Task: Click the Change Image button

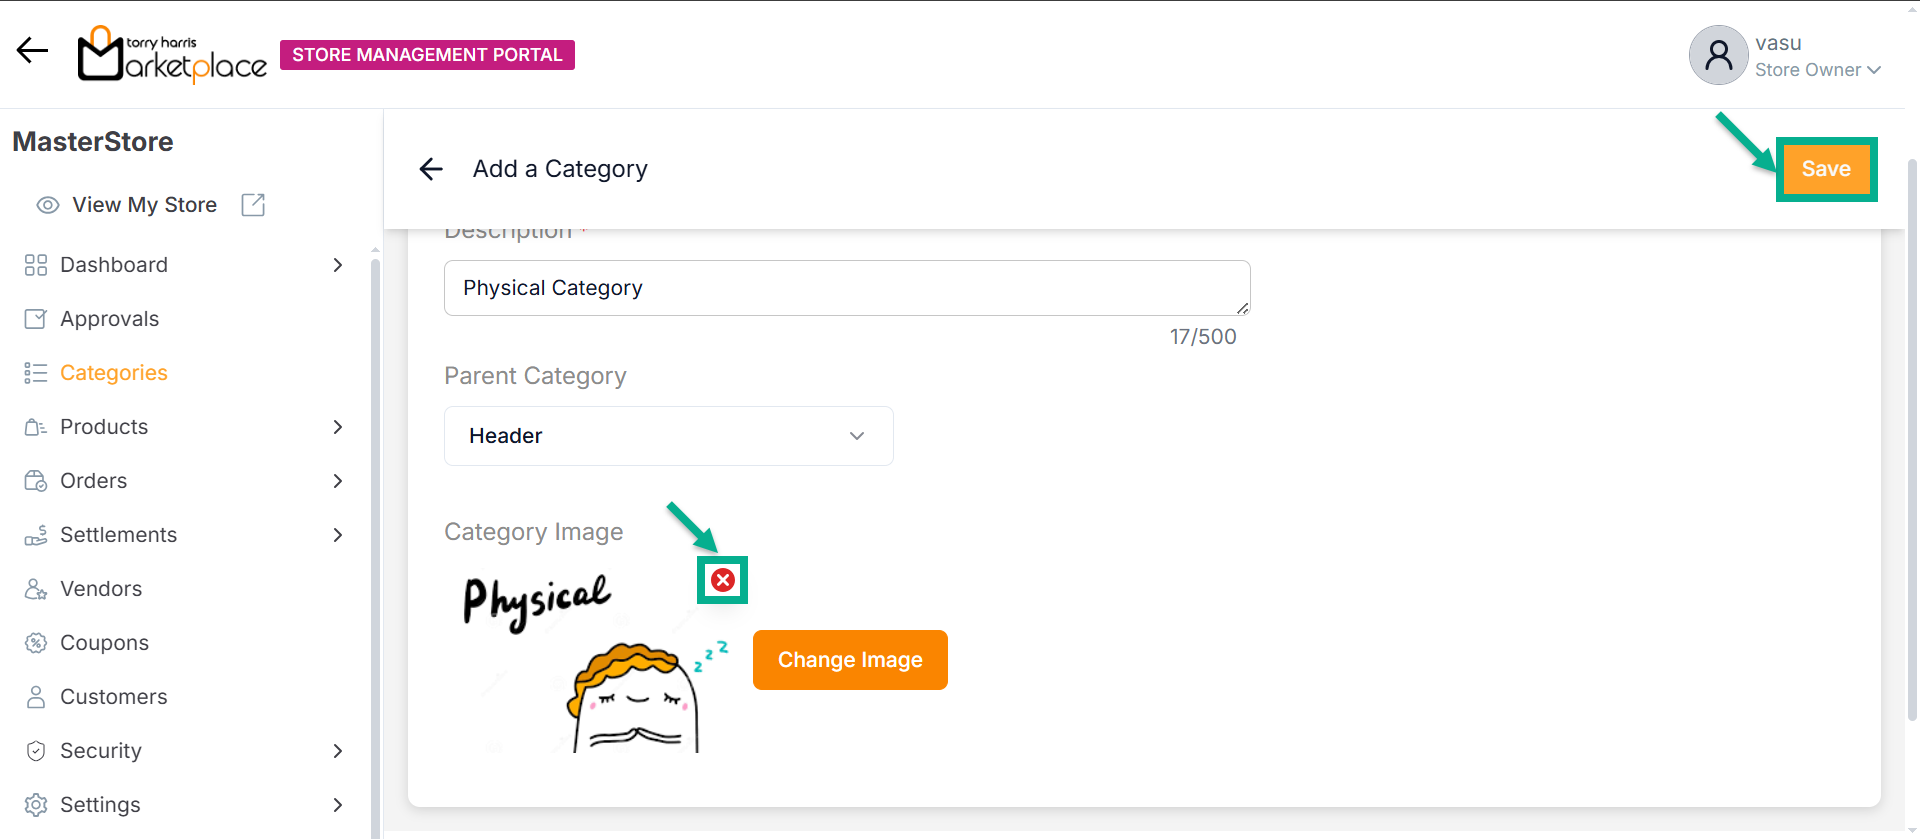Action: click(x=850, y=660)
